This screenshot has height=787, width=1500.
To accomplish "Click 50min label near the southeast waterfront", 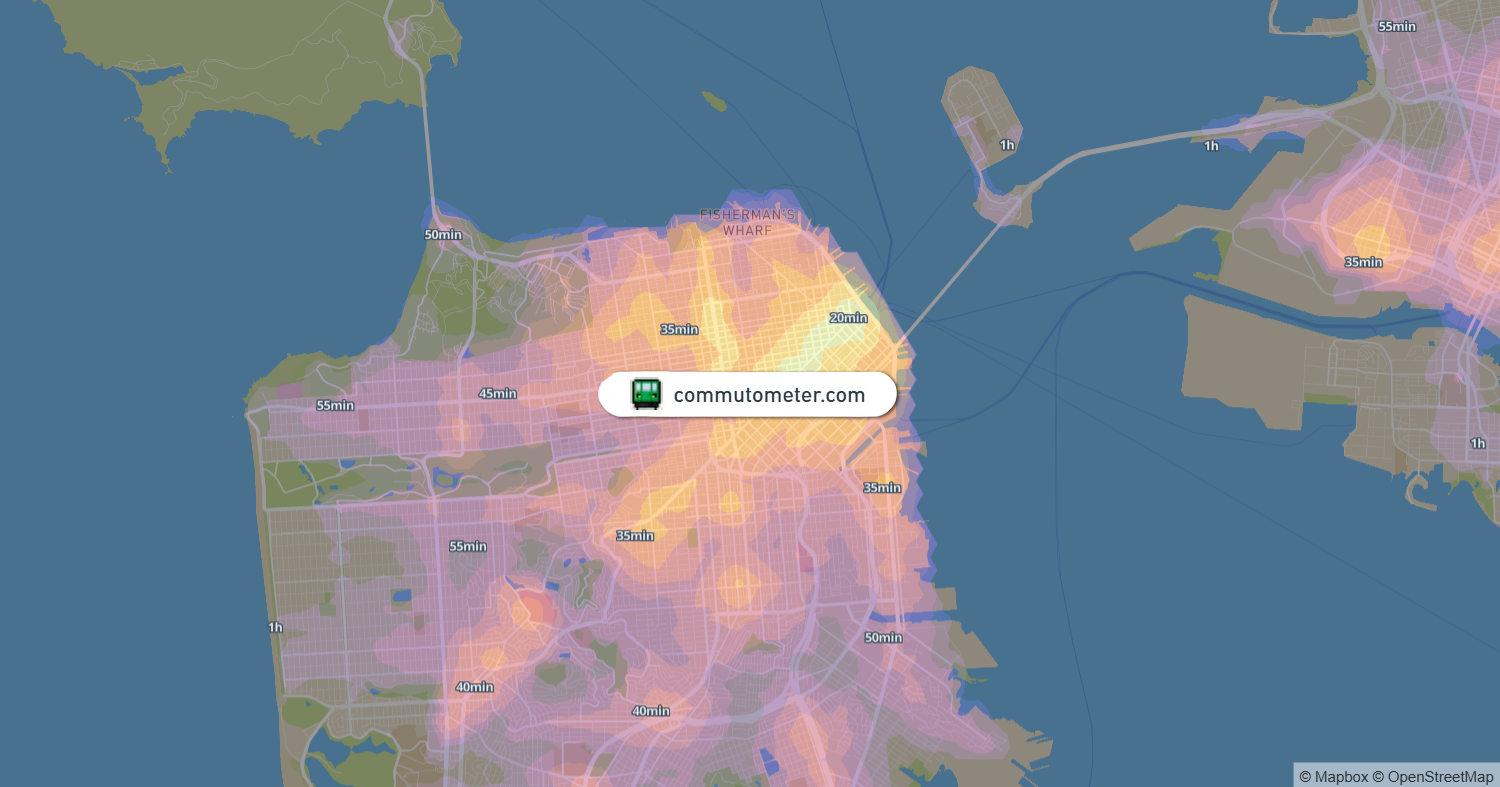I will [x=883, y=637].
